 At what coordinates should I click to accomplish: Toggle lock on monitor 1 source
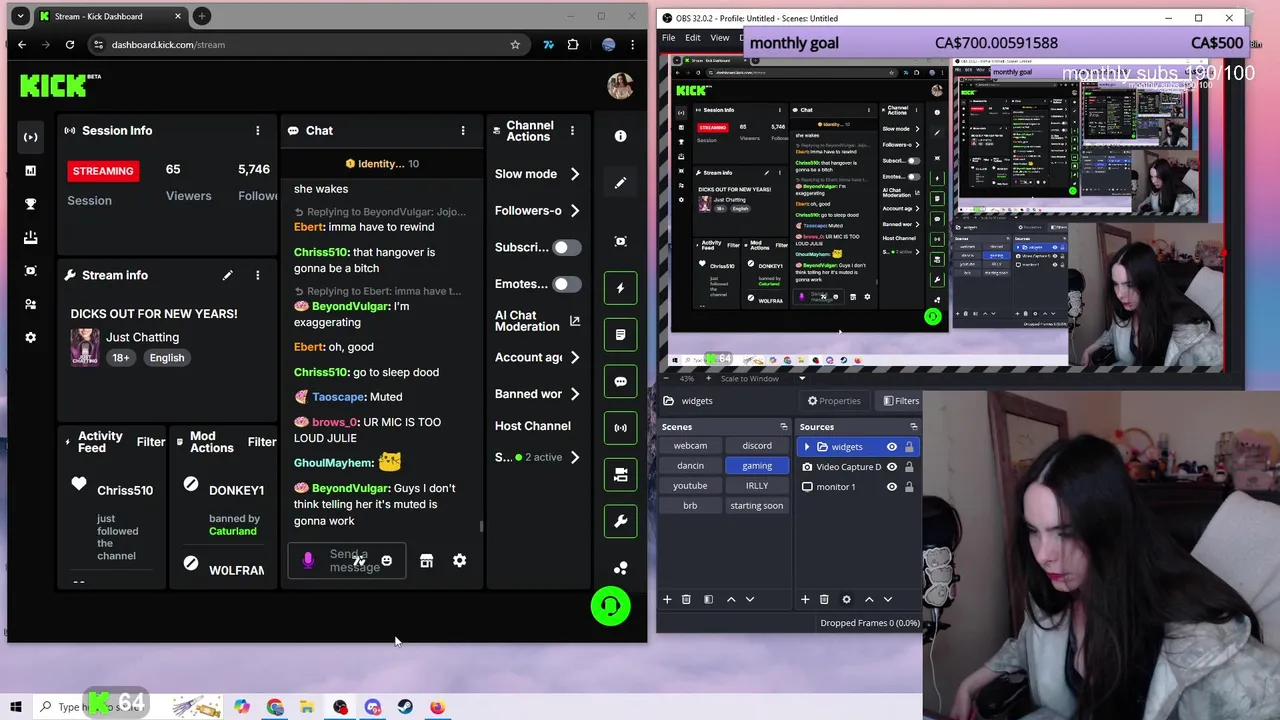pyautogui.click(x=909, y=487)
